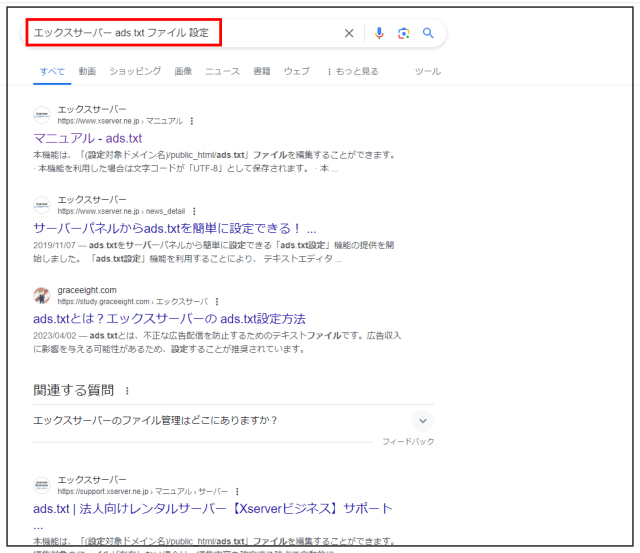Open the ツール options
Screen dimensions: 640x553
coord(428,71)
